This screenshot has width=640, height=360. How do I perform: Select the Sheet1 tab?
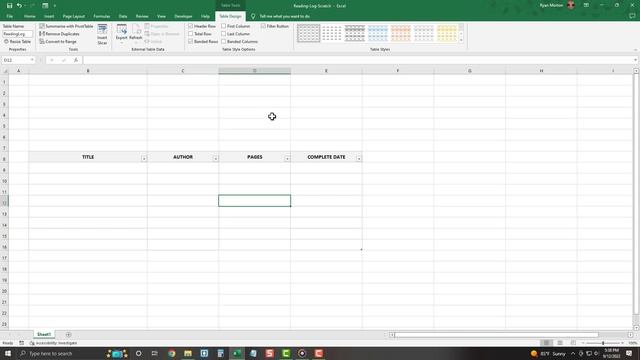point(44,334)
